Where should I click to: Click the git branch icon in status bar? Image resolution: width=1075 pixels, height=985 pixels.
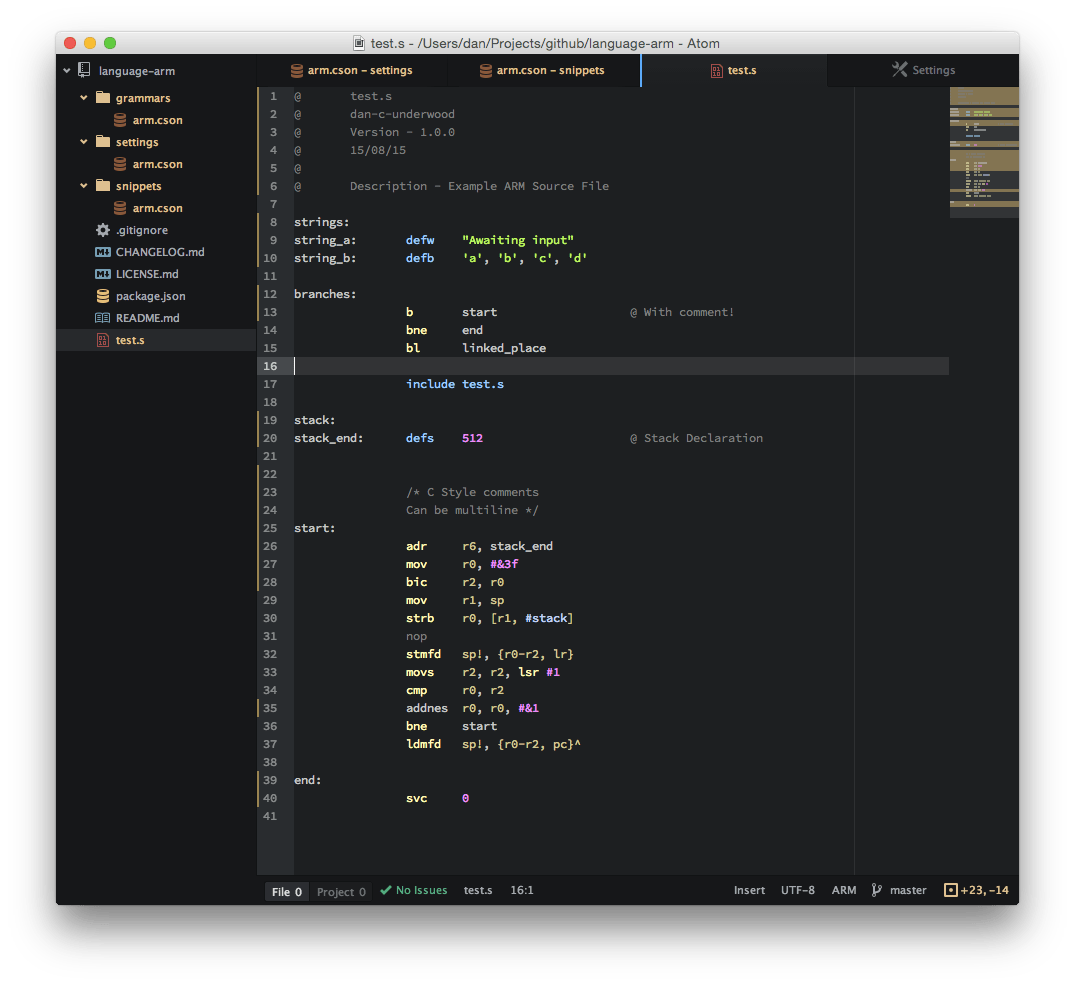pos(876,890)
